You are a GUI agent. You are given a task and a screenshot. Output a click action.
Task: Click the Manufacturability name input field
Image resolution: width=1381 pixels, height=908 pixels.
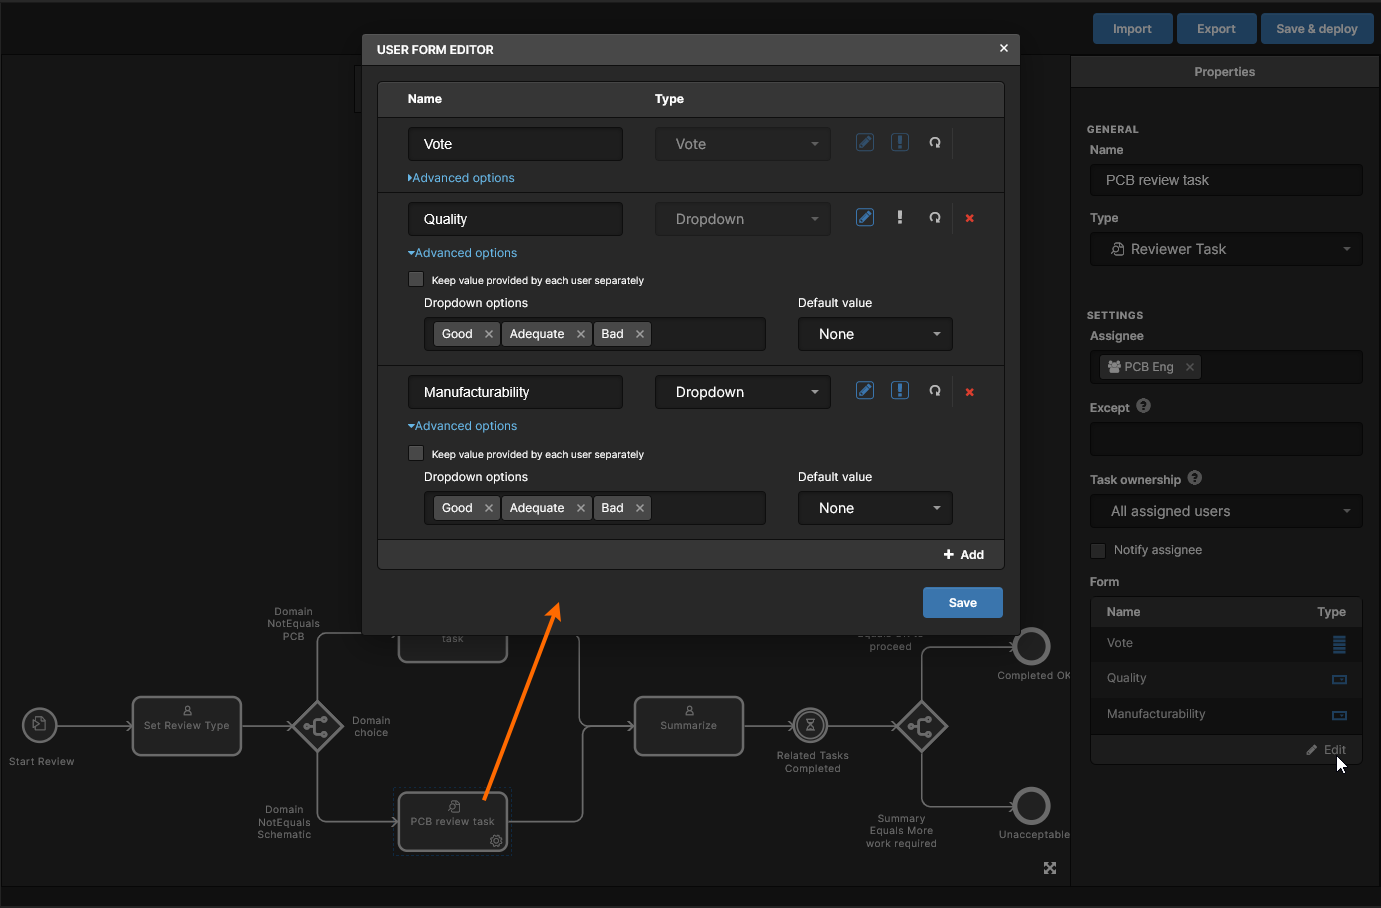(515, 392)
